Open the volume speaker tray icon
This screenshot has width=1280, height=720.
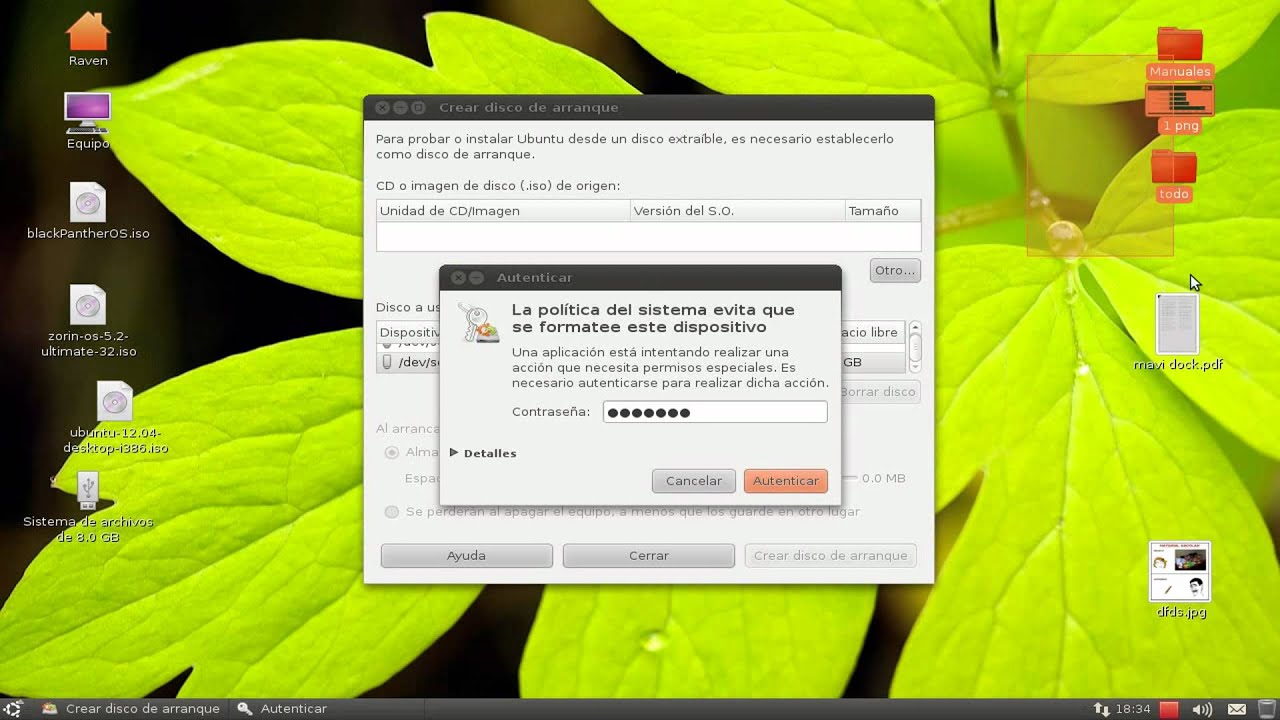[x=1202, y=709]
